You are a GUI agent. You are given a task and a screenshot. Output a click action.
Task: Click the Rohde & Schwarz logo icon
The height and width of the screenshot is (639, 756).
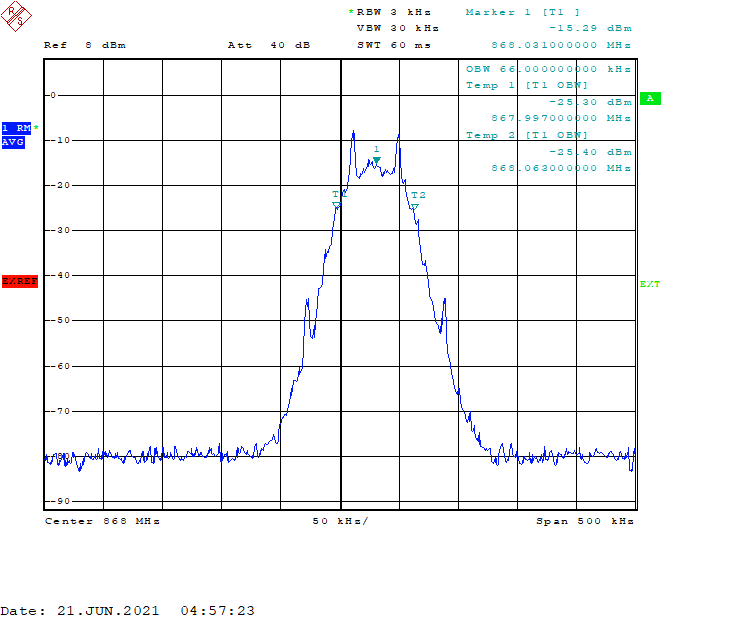[x=16, y=16]
